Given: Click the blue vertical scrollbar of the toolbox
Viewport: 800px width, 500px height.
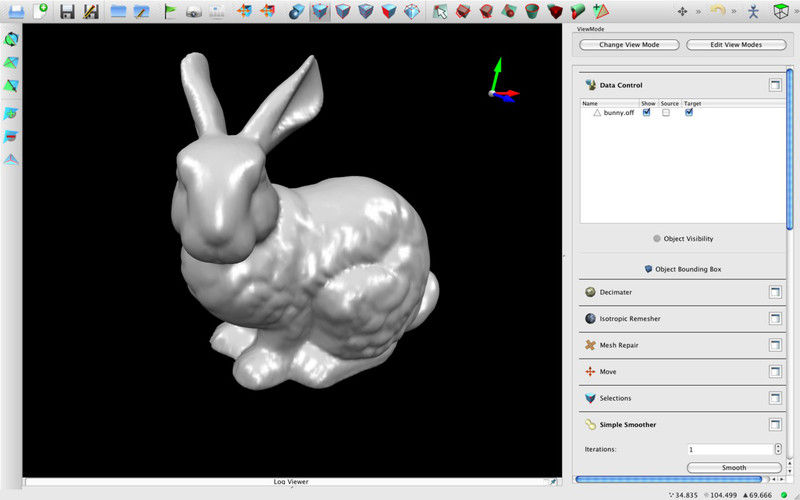Looking at the screenshot, I should click(790, 149).
